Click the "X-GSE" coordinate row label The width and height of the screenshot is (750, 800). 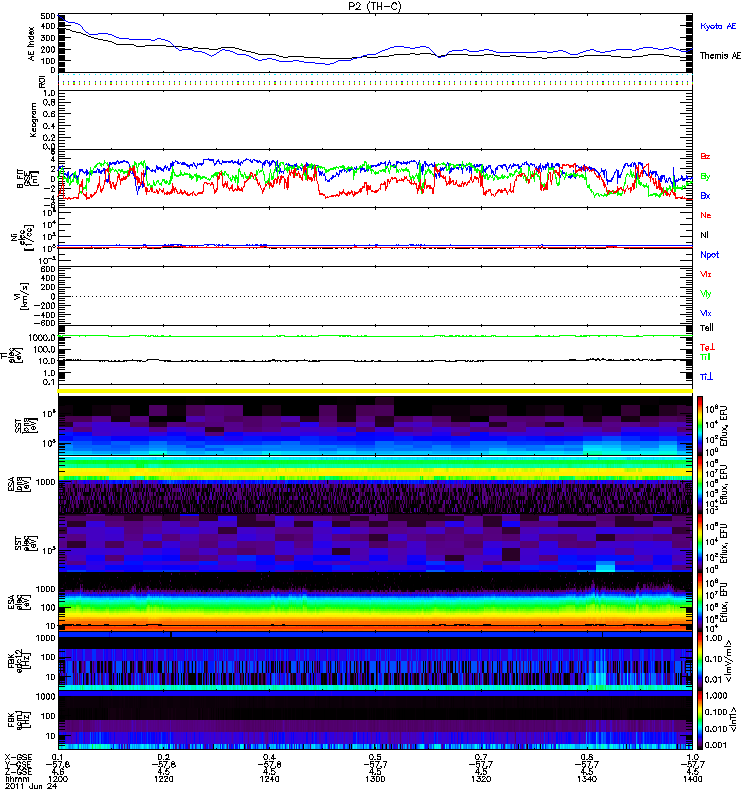18,757
